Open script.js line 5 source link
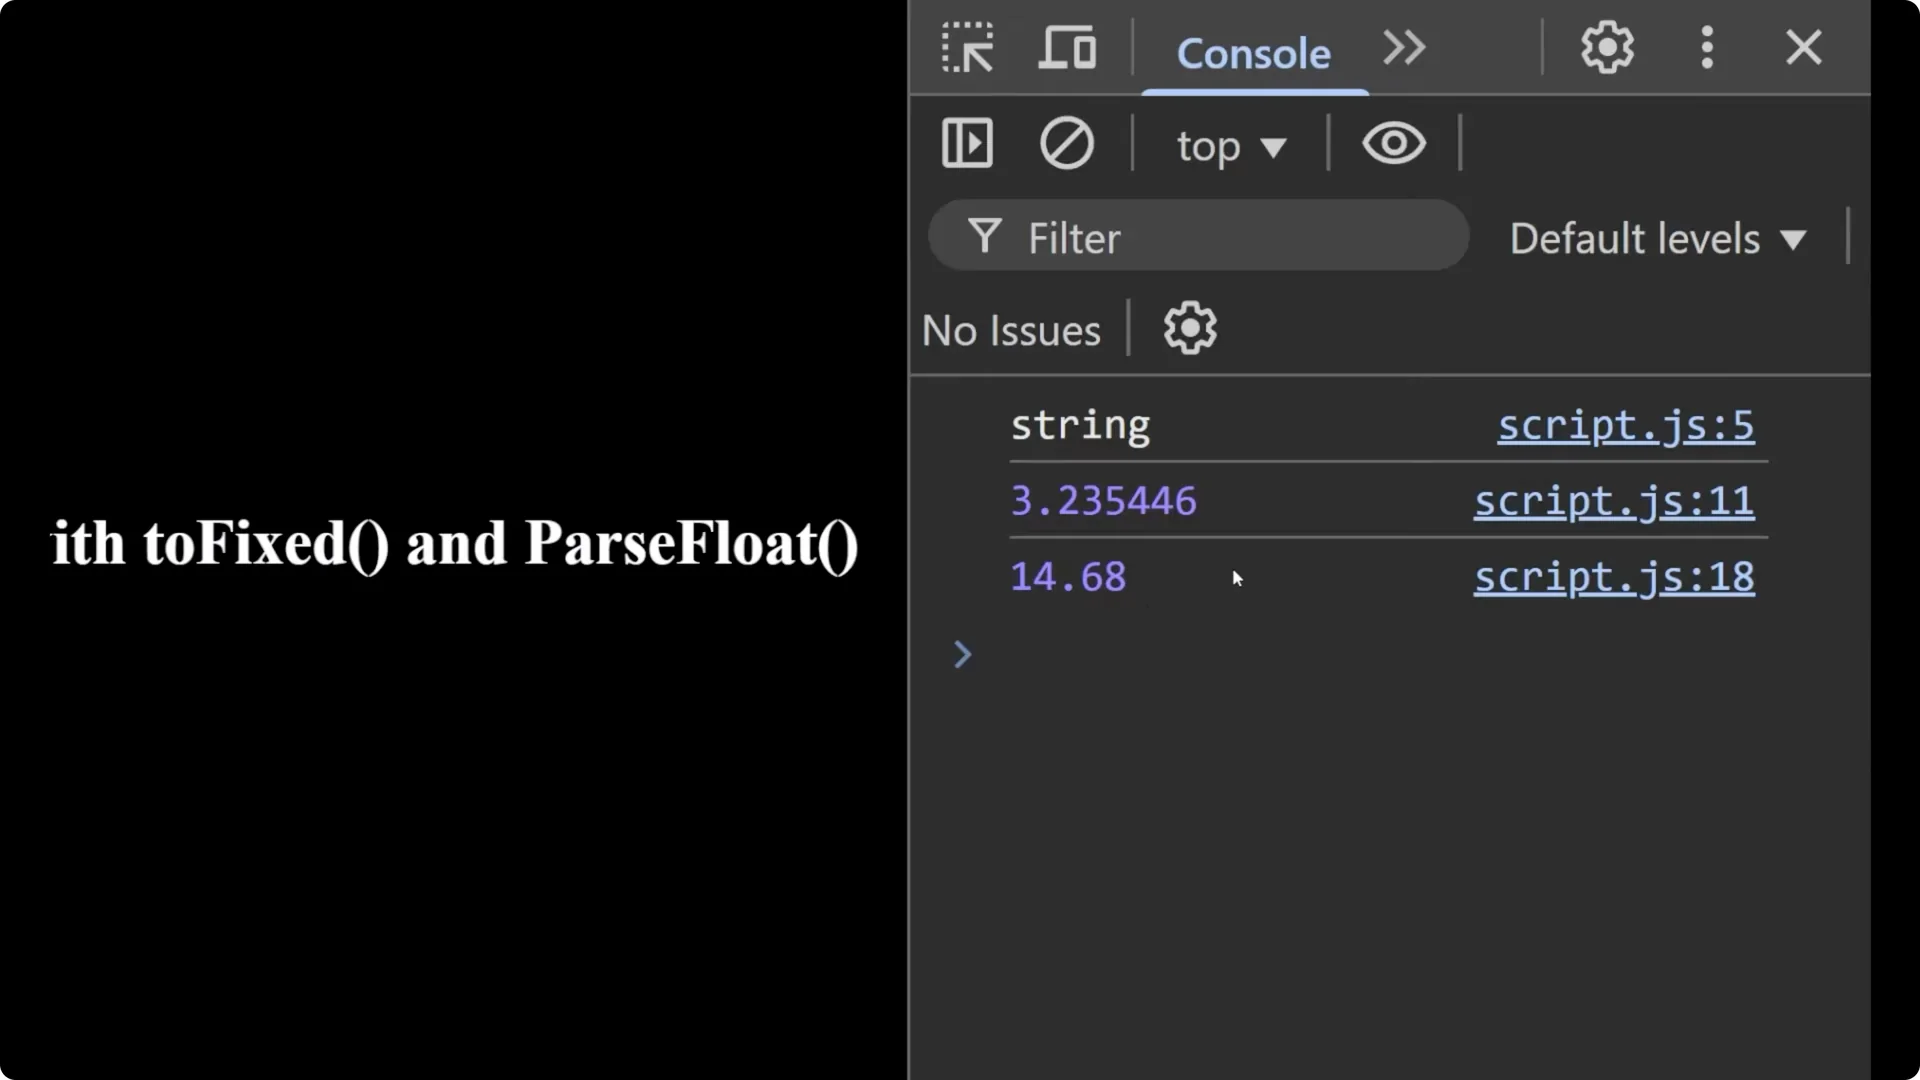The height and width of the screenshot is (1080, 1920). [x=1626, y=425]
